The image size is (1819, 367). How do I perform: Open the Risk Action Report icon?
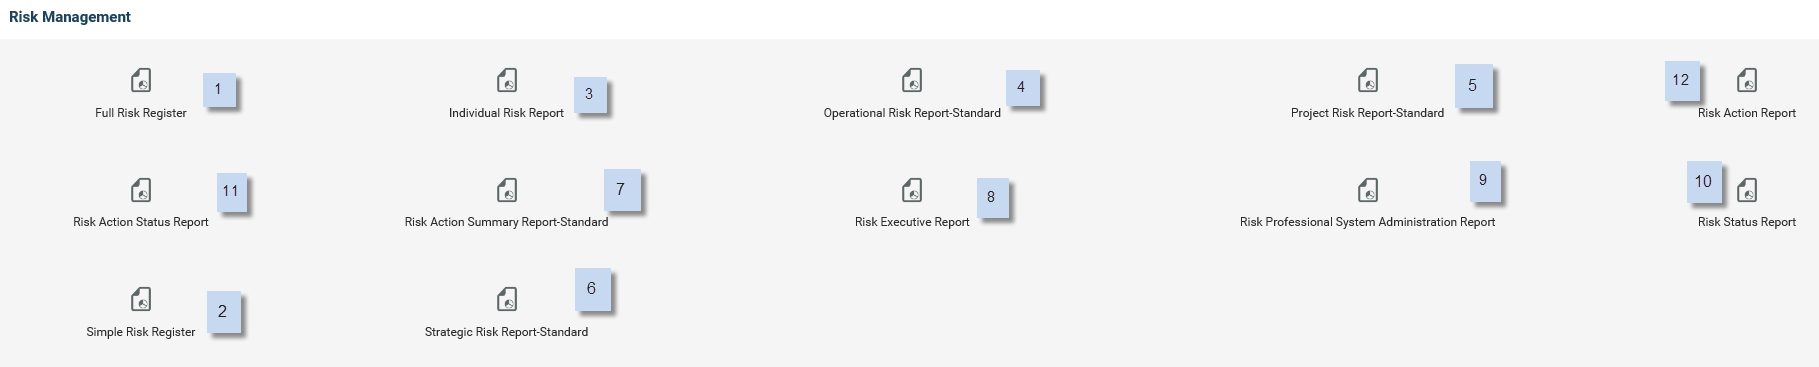1747,80
